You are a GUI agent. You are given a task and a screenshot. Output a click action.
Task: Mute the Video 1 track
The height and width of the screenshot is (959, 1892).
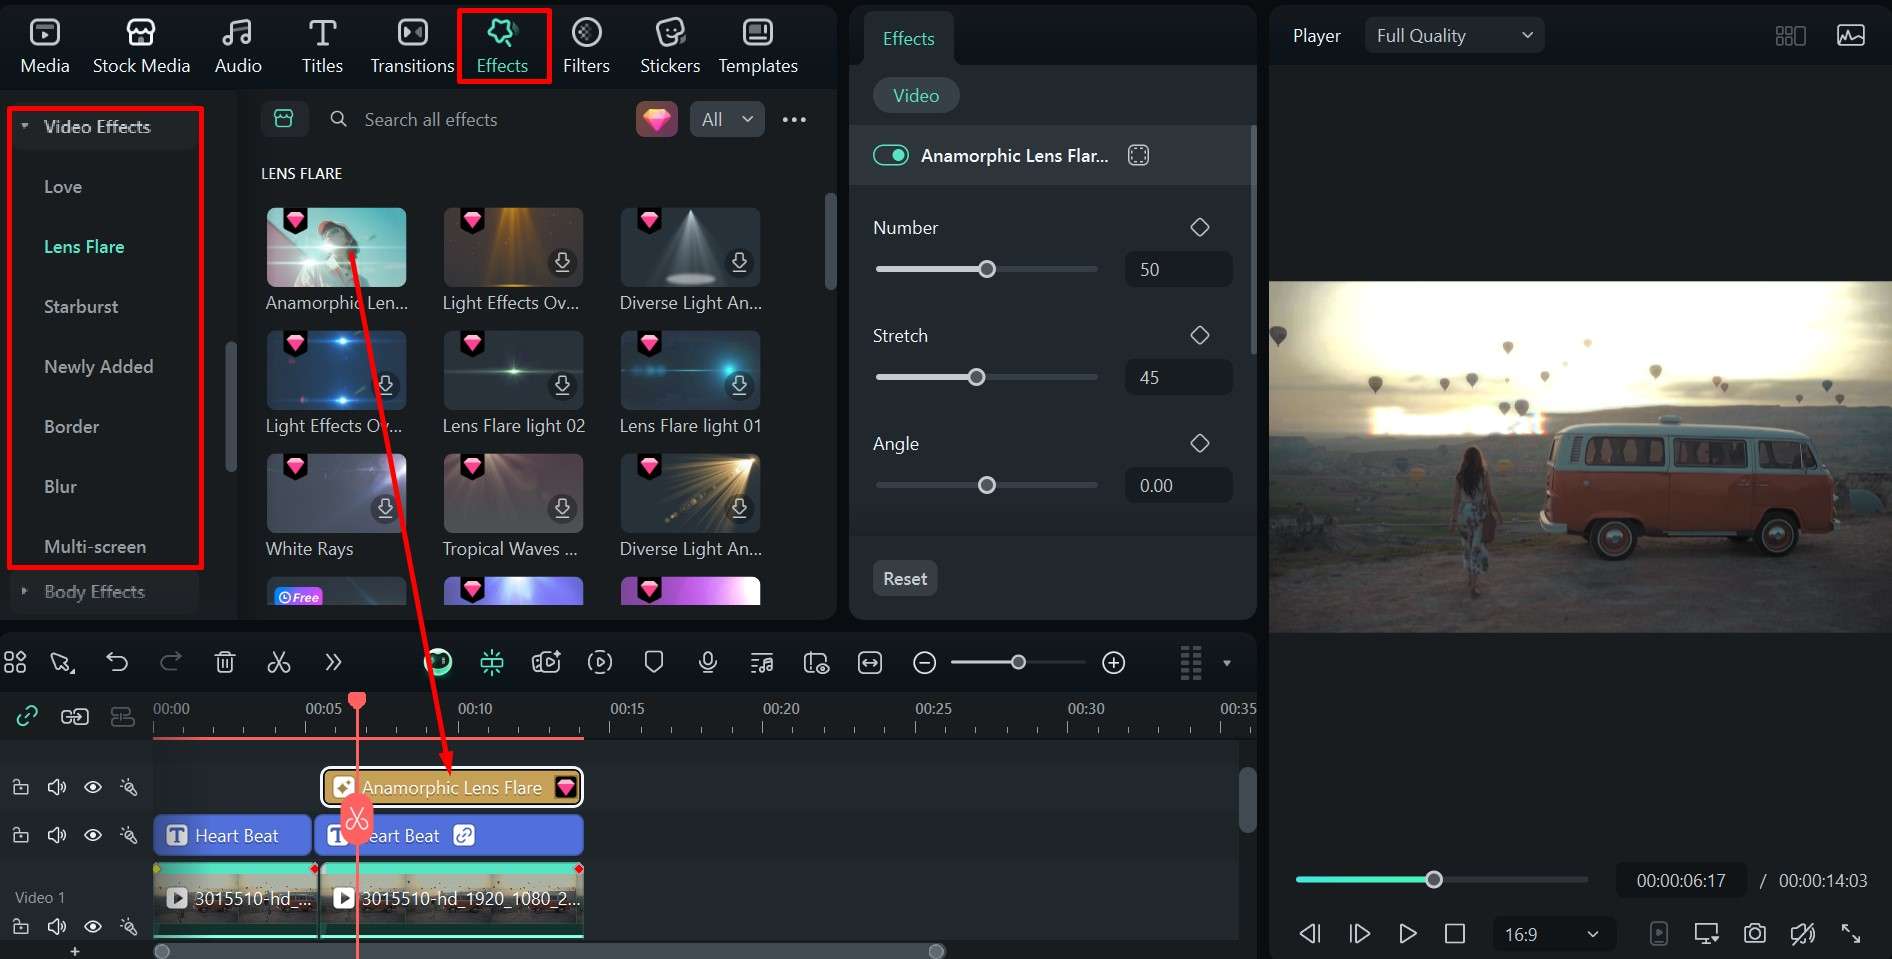point(57,927)
